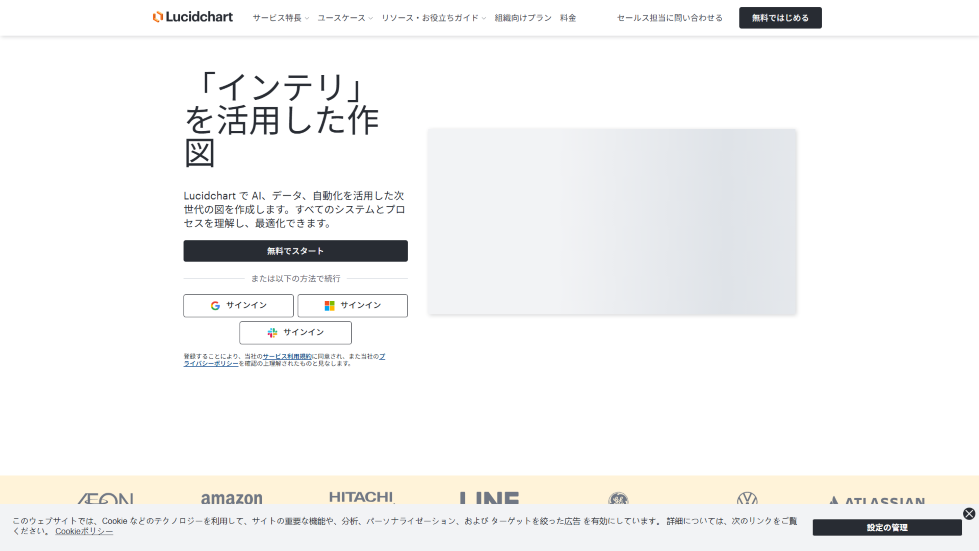Close the cookie banner
979x551 pixels.
point(969,514)
